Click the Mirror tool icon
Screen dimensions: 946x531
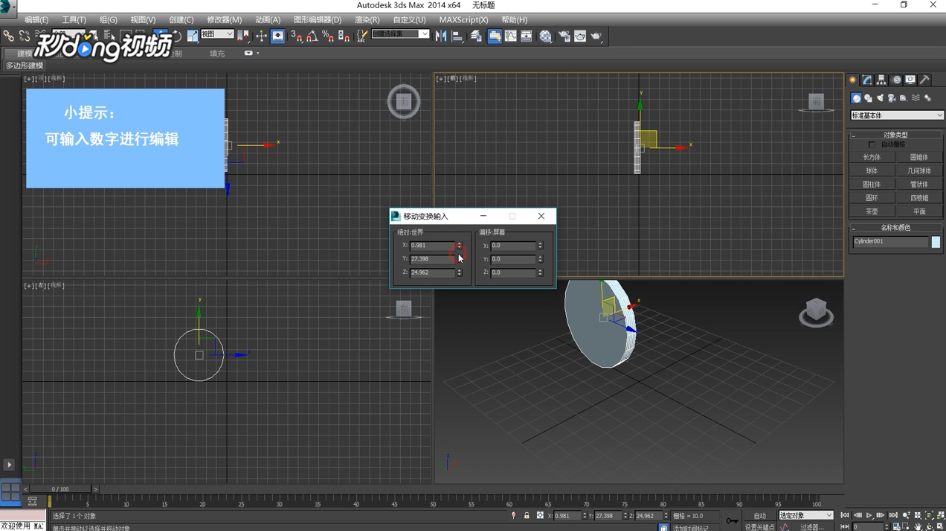click(441, 36)
